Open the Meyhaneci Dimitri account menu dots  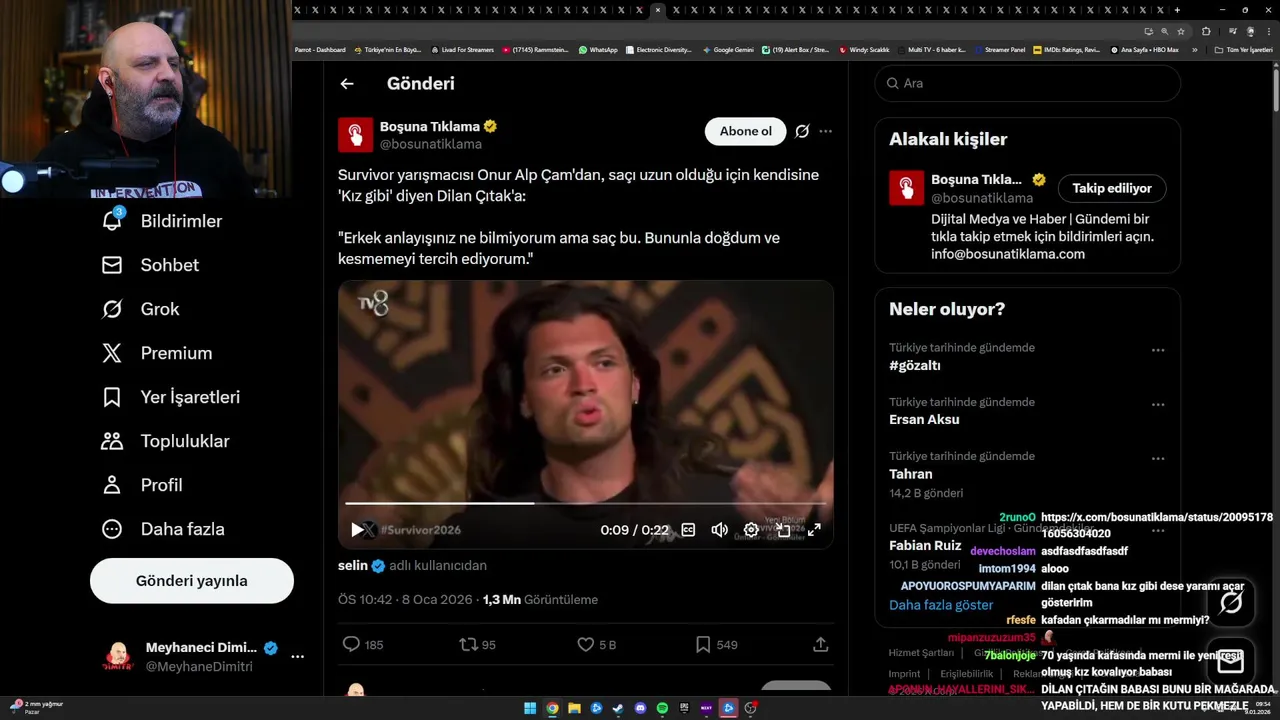coord(297,657)
